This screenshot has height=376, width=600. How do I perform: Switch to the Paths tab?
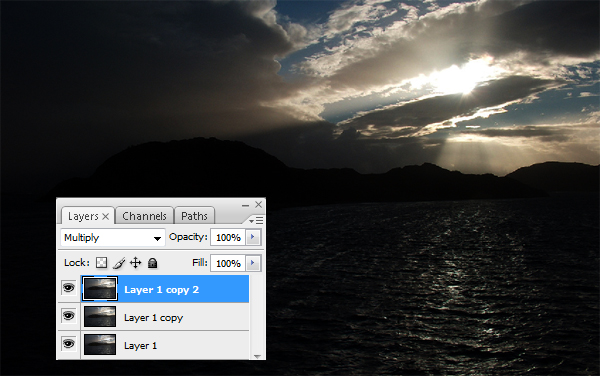pos(194,216)
